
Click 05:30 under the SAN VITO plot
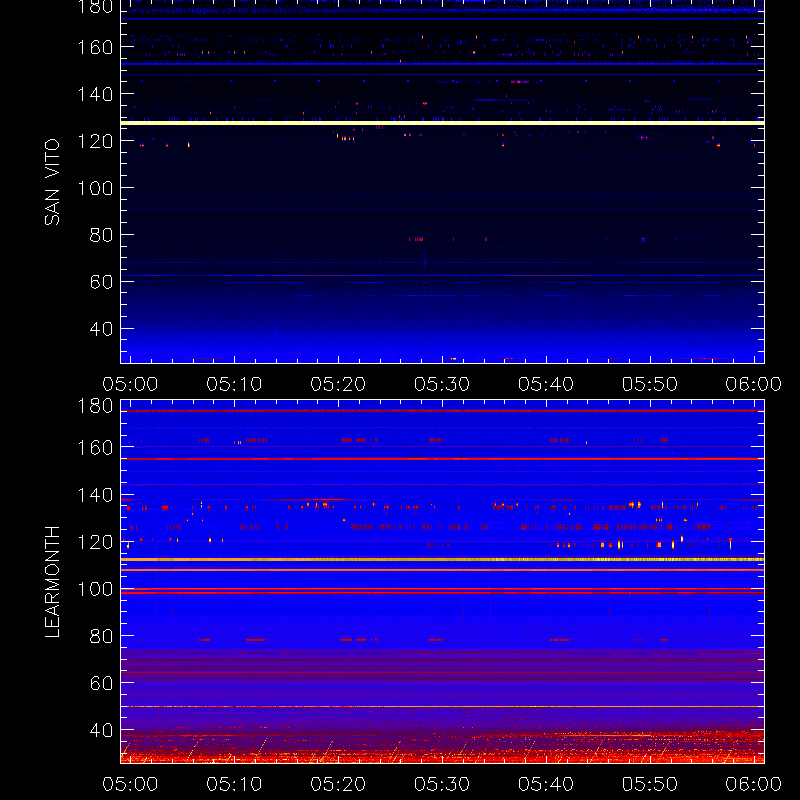442,384
